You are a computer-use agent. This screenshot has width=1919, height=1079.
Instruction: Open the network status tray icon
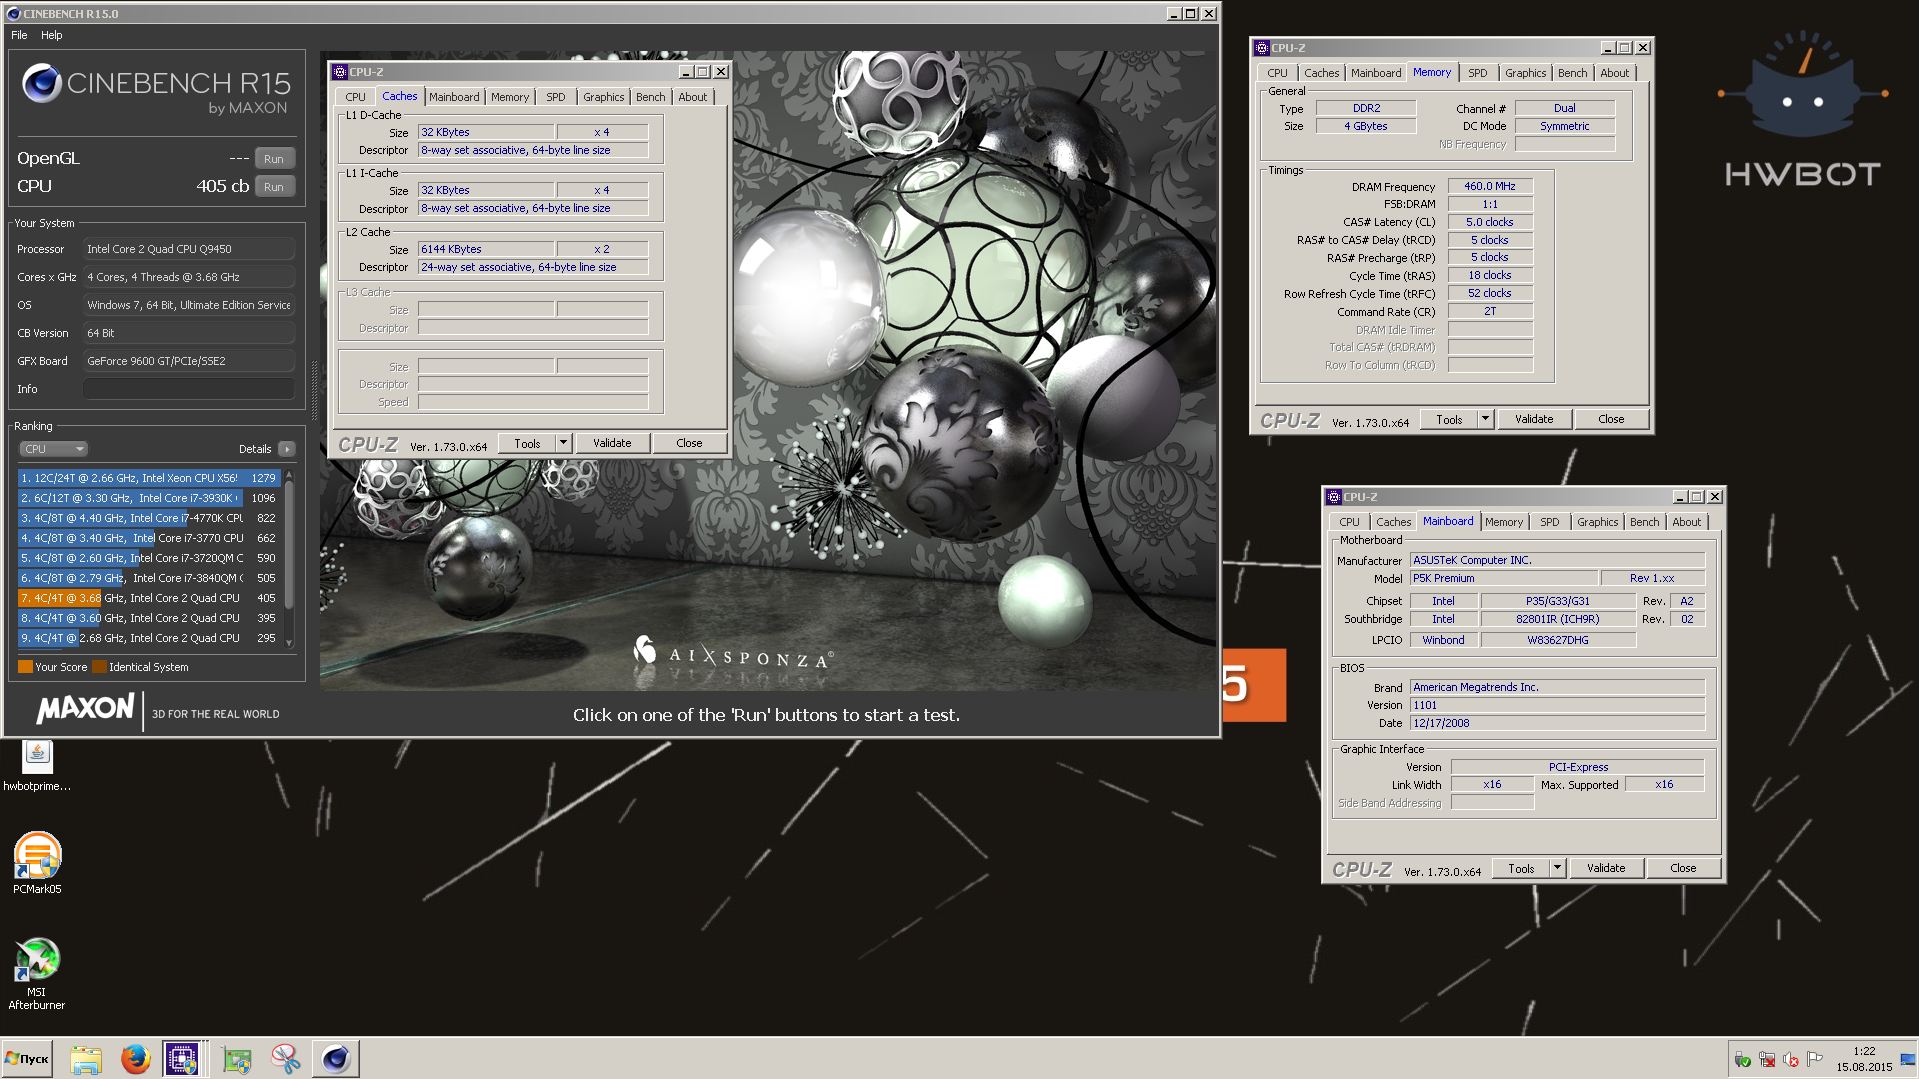tap(1767, 1060)
